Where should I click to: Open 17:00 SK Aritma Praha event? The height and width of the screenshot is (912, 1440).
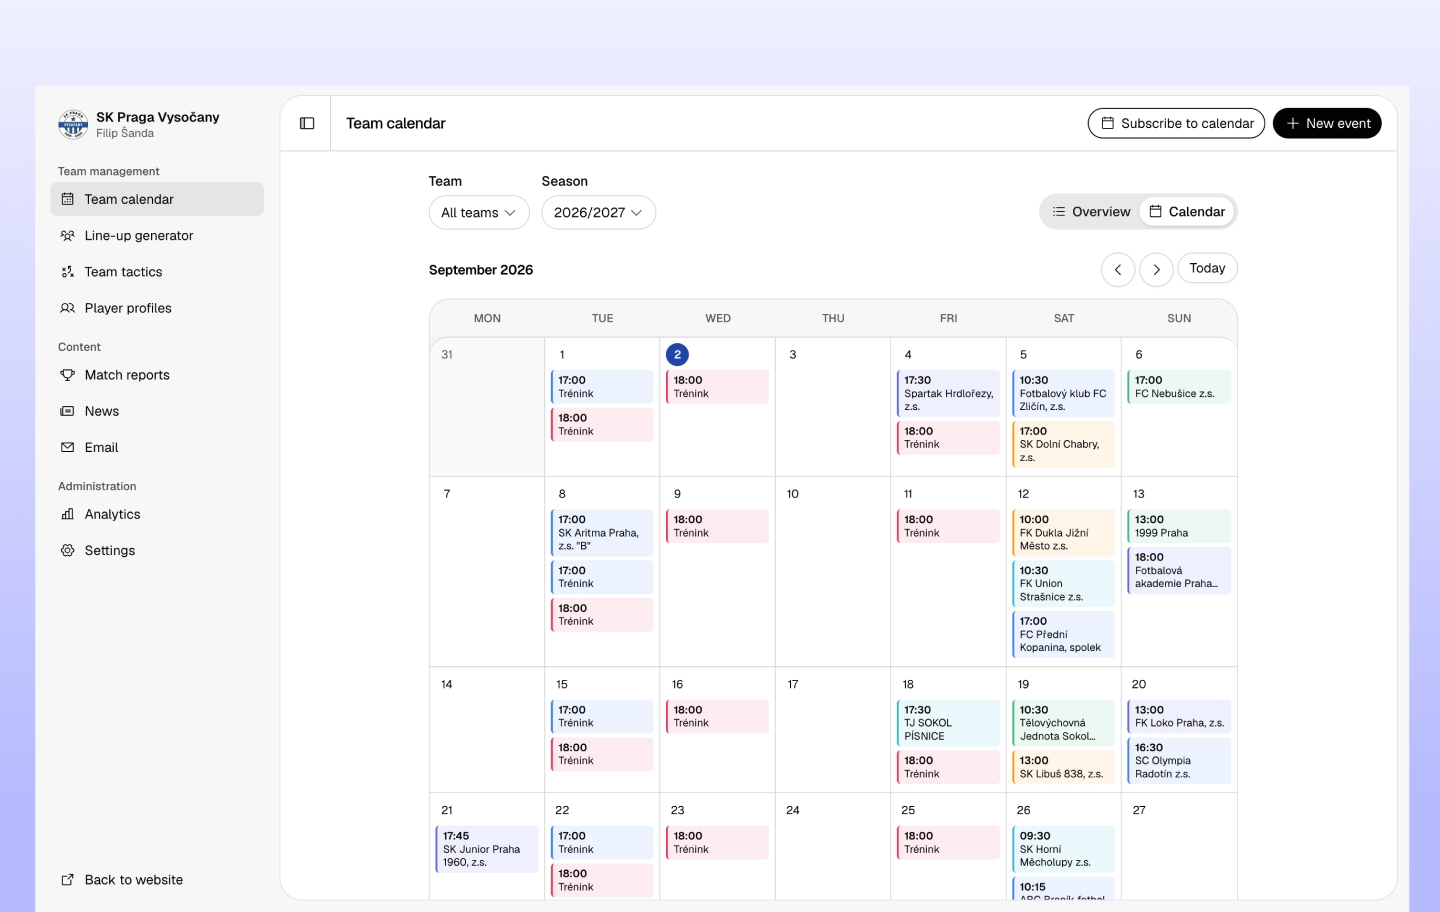(602, 532)
